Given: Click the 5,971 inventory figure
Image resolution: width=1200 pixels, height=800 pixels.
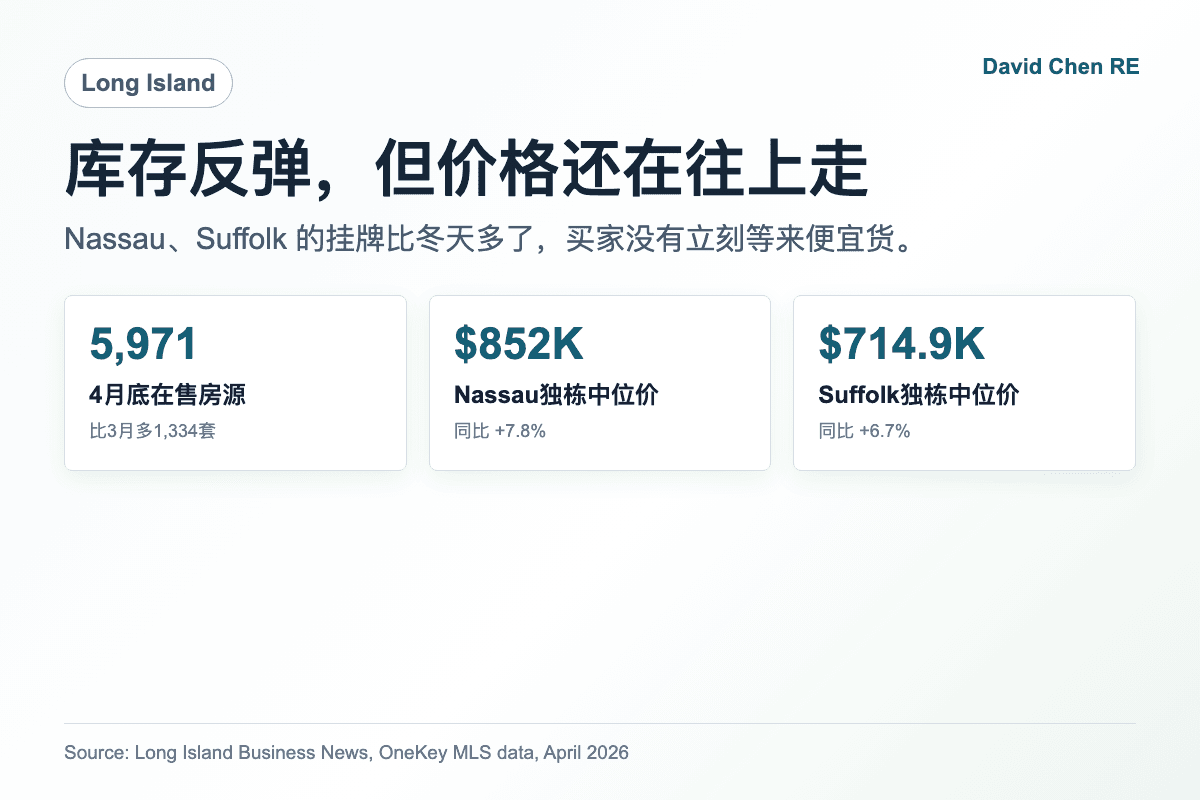Looking at the screenshot, I should pyautogui.click(x=144, y=344).
